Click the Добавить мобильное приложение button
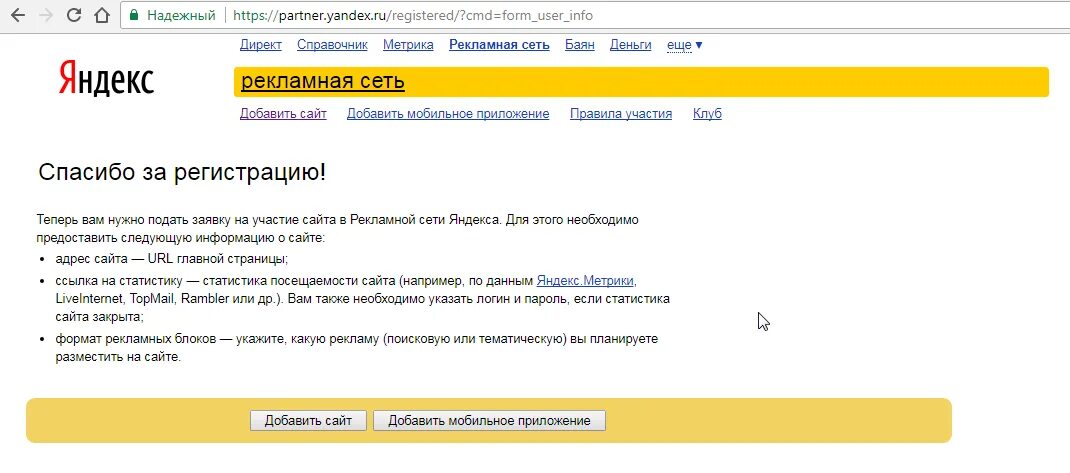This screenshot has height=473, width=1070. pos(489,420)
